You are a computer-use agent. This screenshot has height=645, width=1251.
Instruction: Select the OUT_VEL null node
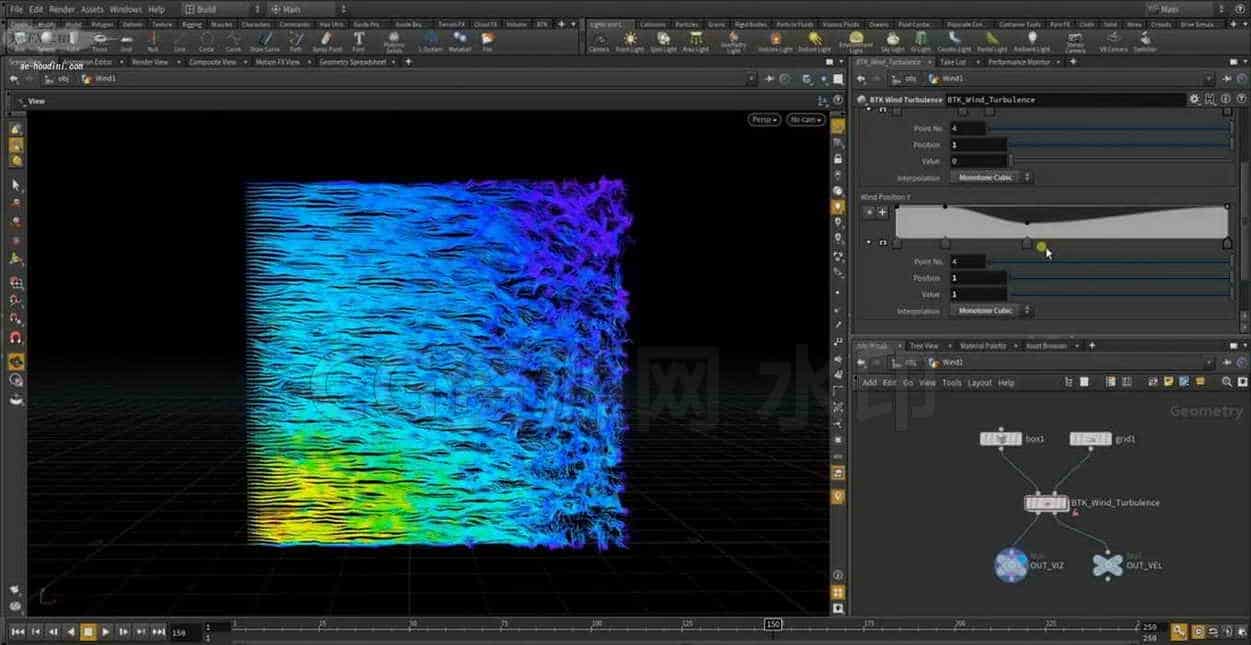click(1107, 565)
